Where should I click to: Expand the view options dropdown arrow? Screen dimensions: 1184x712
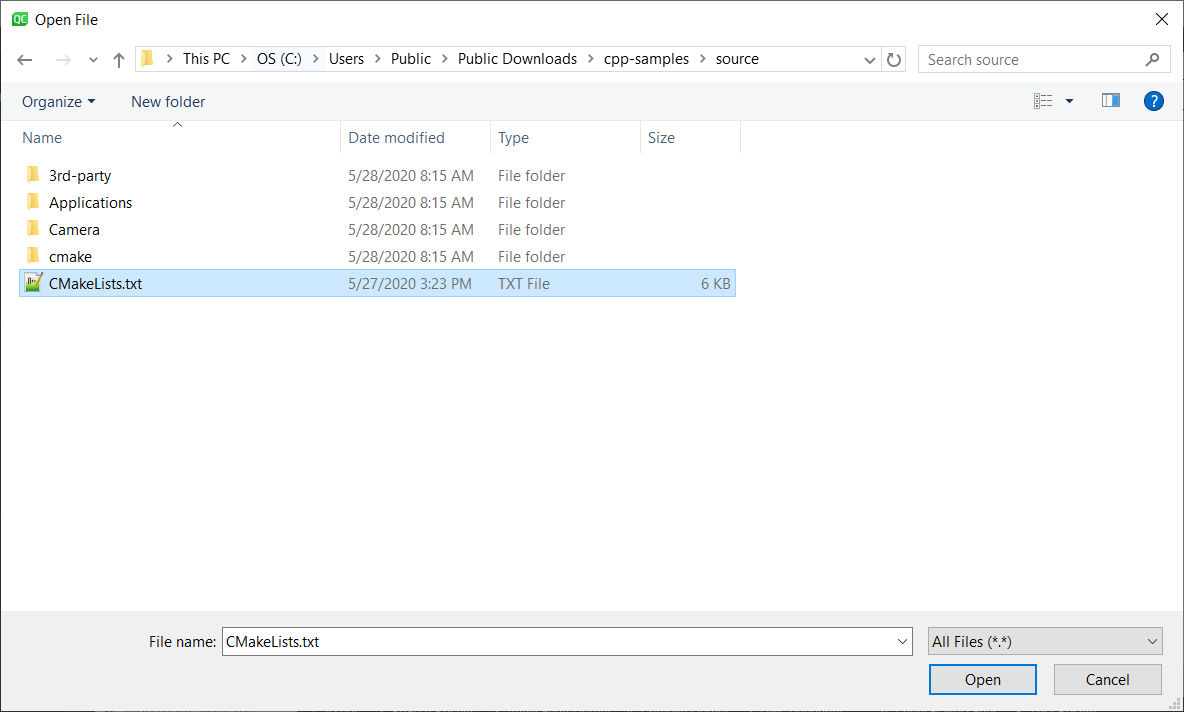pos(1069,101)
